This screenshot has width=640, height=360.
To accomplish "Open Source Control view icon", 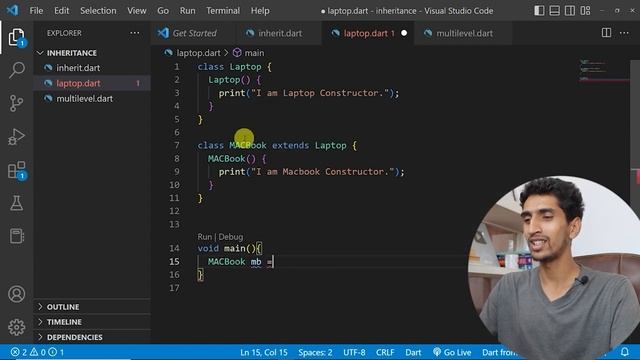I will tap(16, 103).
